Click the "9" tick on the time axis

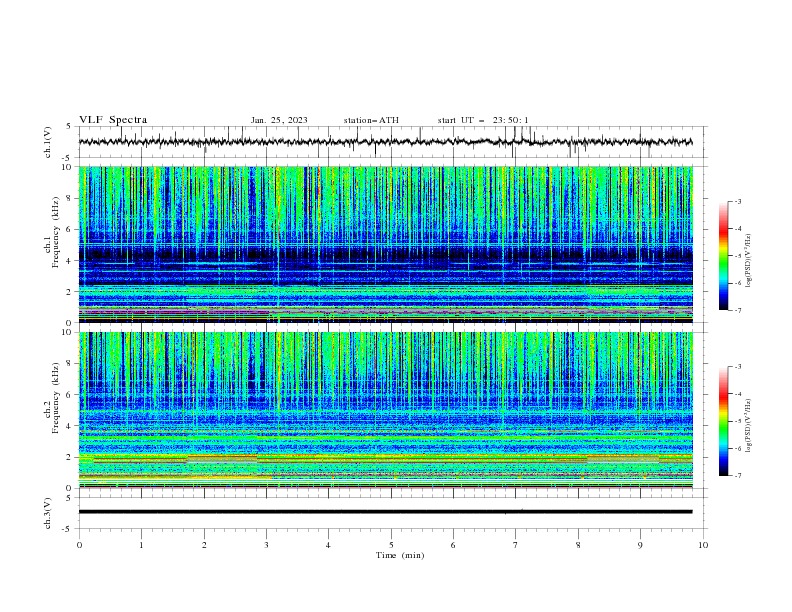(x=640, y=545)
